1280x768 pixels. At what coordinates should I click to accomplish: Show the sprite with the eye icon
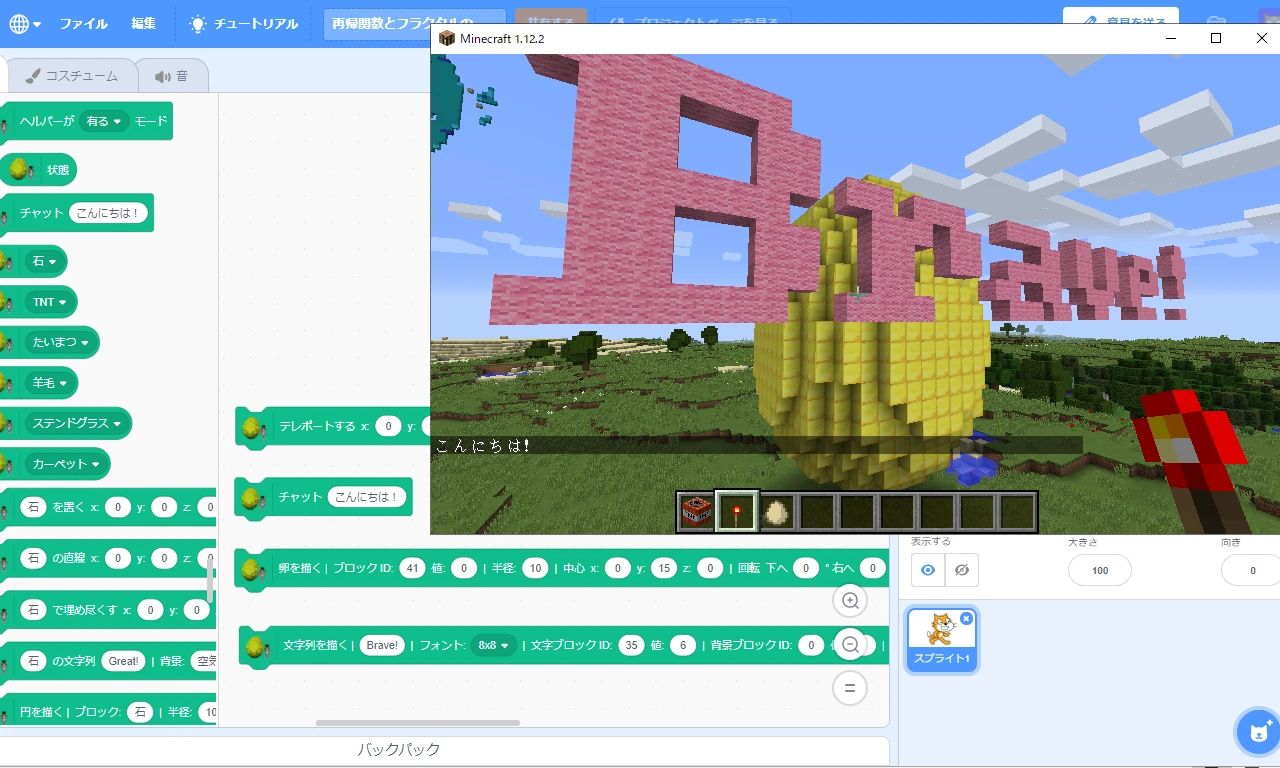(928, 570)
